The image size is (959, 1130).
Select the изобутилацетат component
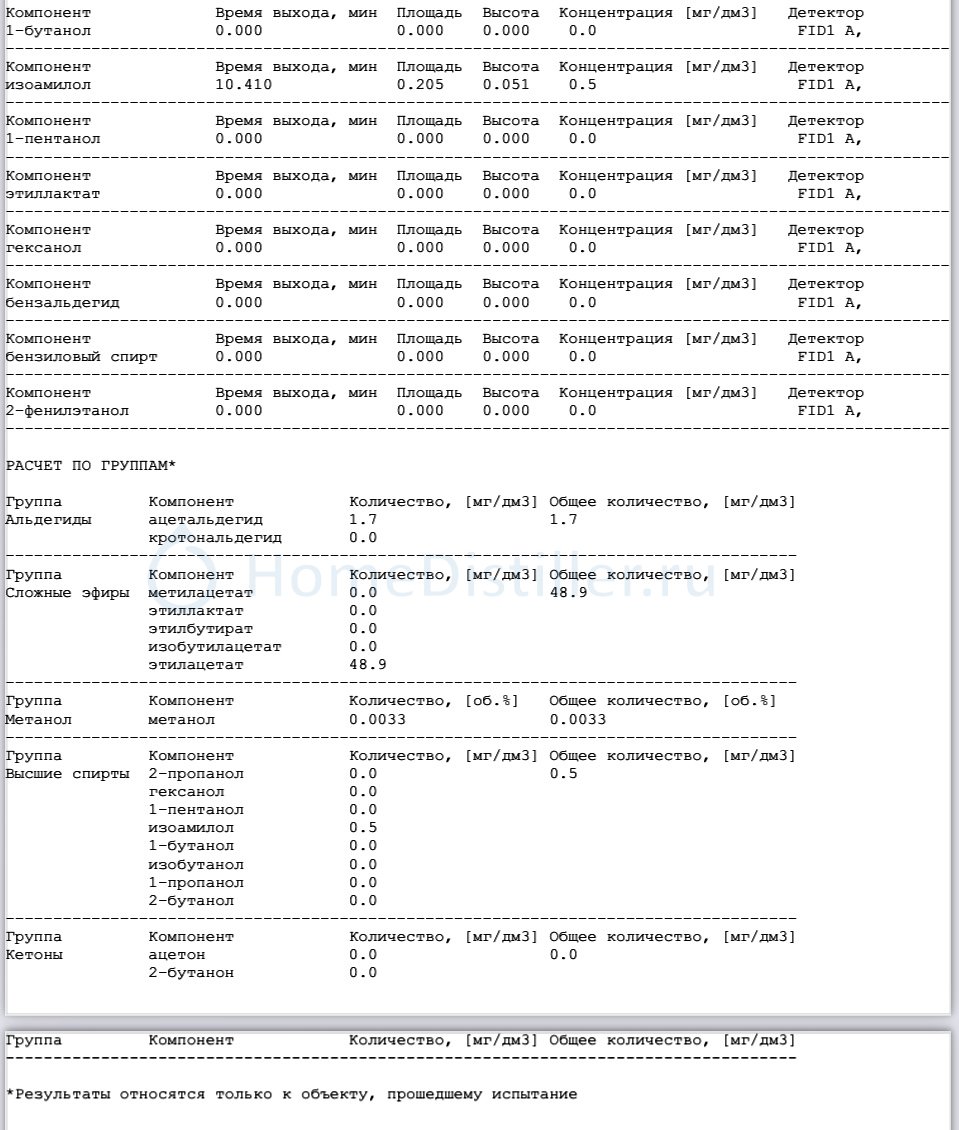click(x=215, y=647)
